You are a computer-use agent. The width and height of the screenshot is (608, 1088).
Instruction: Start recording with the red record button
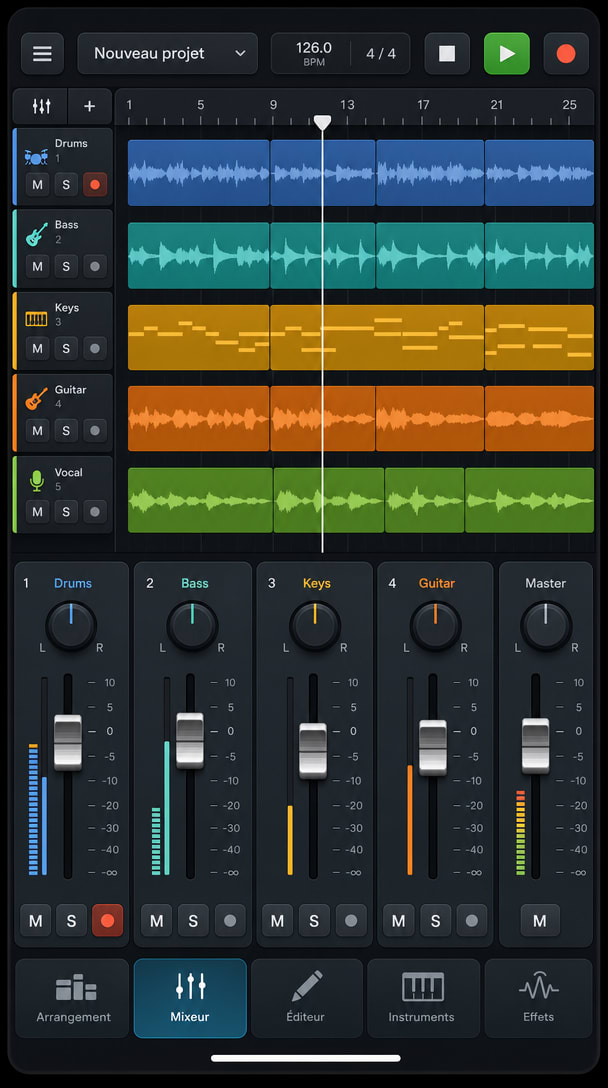click(x=566, y=53)
